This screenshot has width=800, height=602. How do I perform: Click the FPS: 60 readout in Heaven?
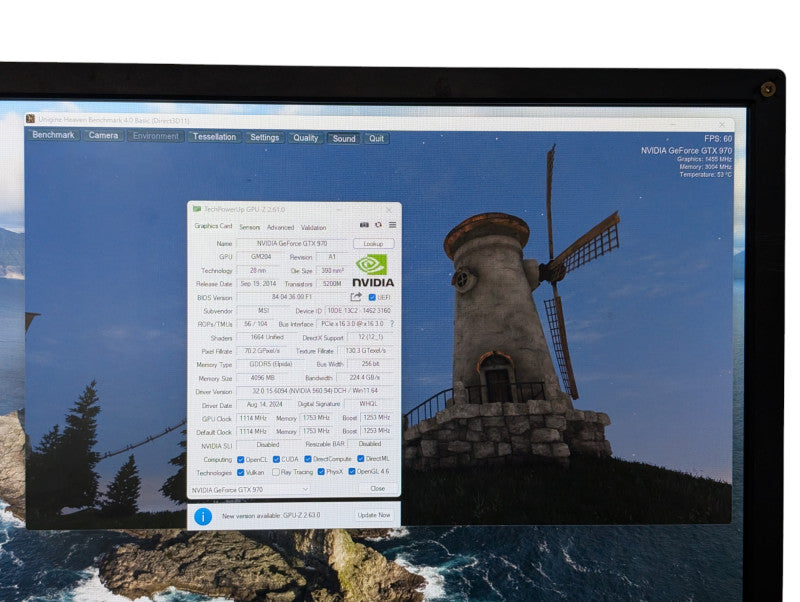click(718, 138)
